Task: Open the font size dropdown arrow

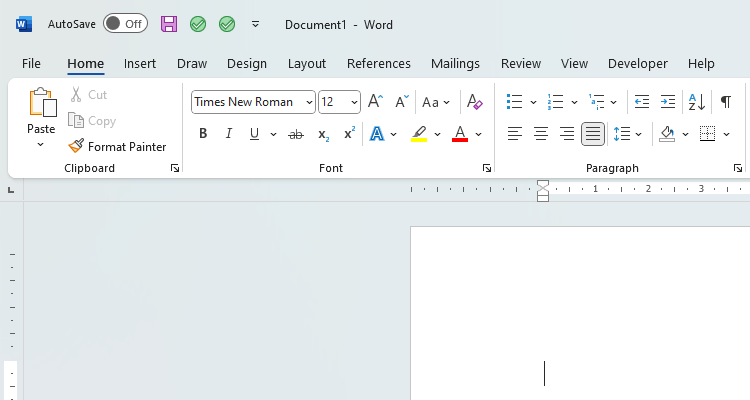Action: (354, 102)
